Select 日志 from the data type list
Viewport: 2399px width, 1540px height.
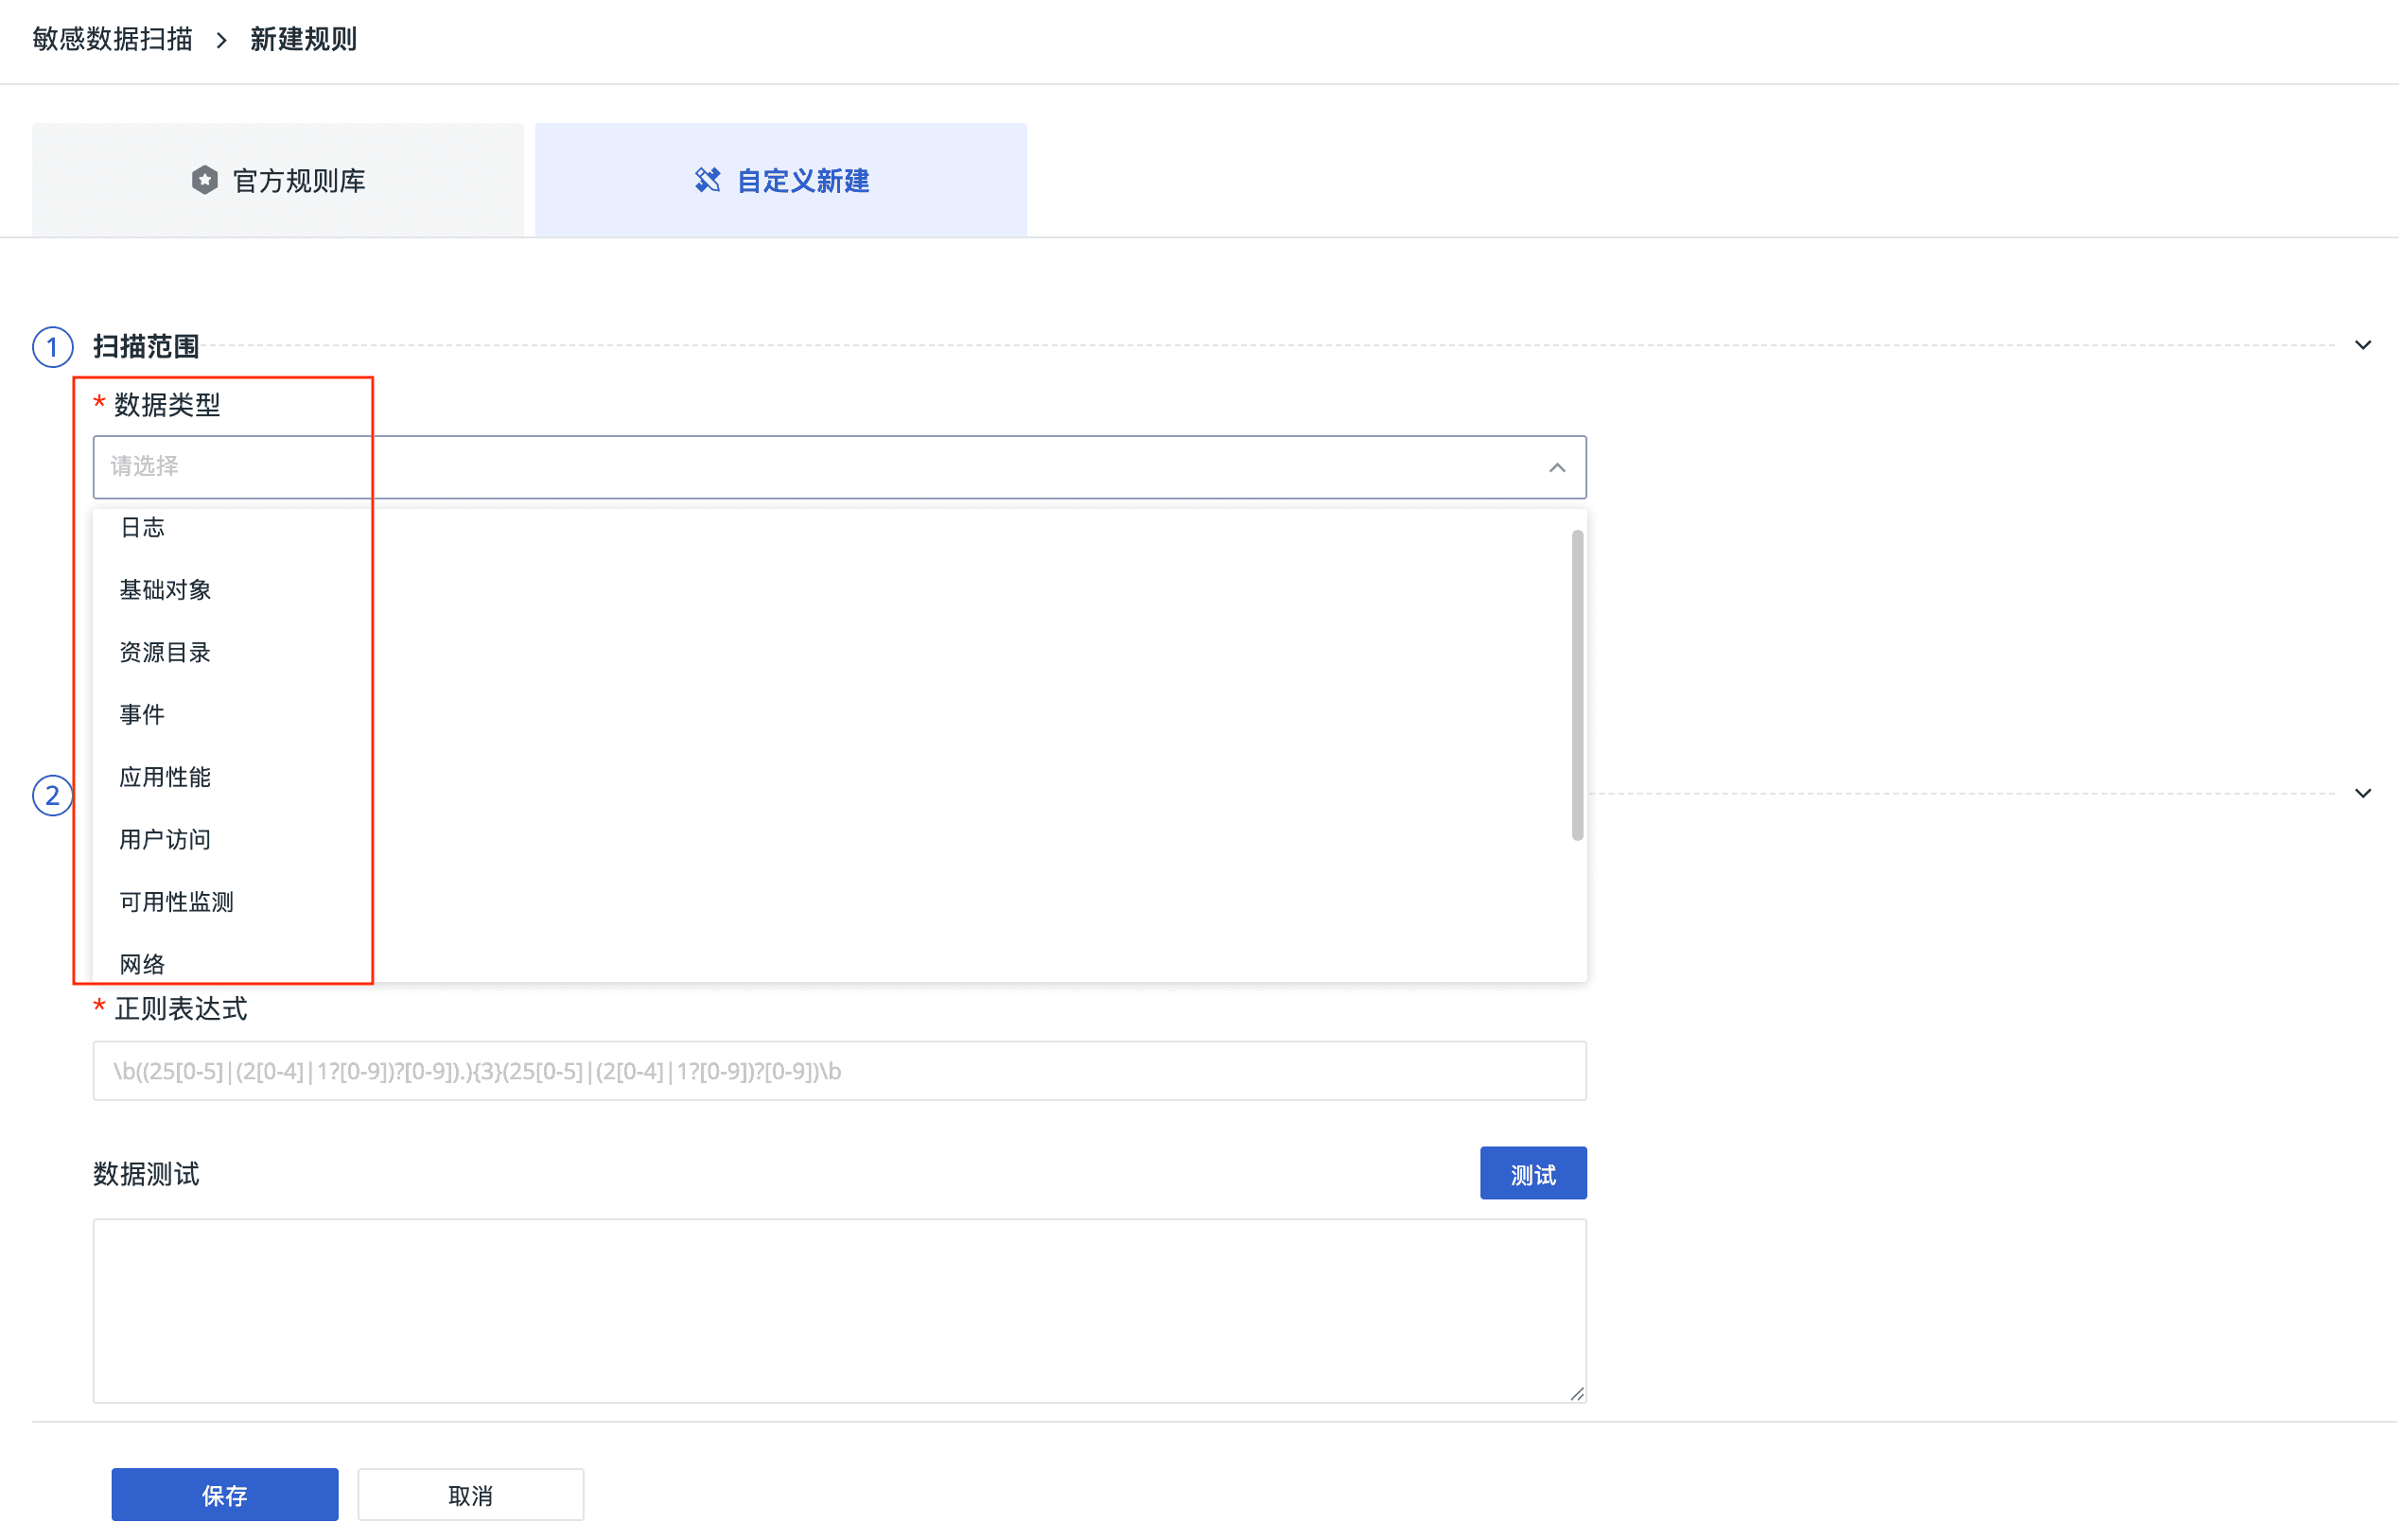839,528
